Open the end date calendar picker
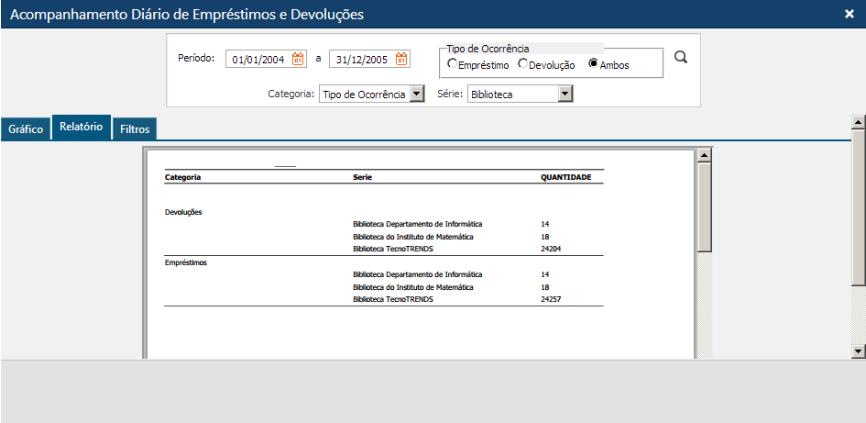866x423 pixels. coord(401,59)
